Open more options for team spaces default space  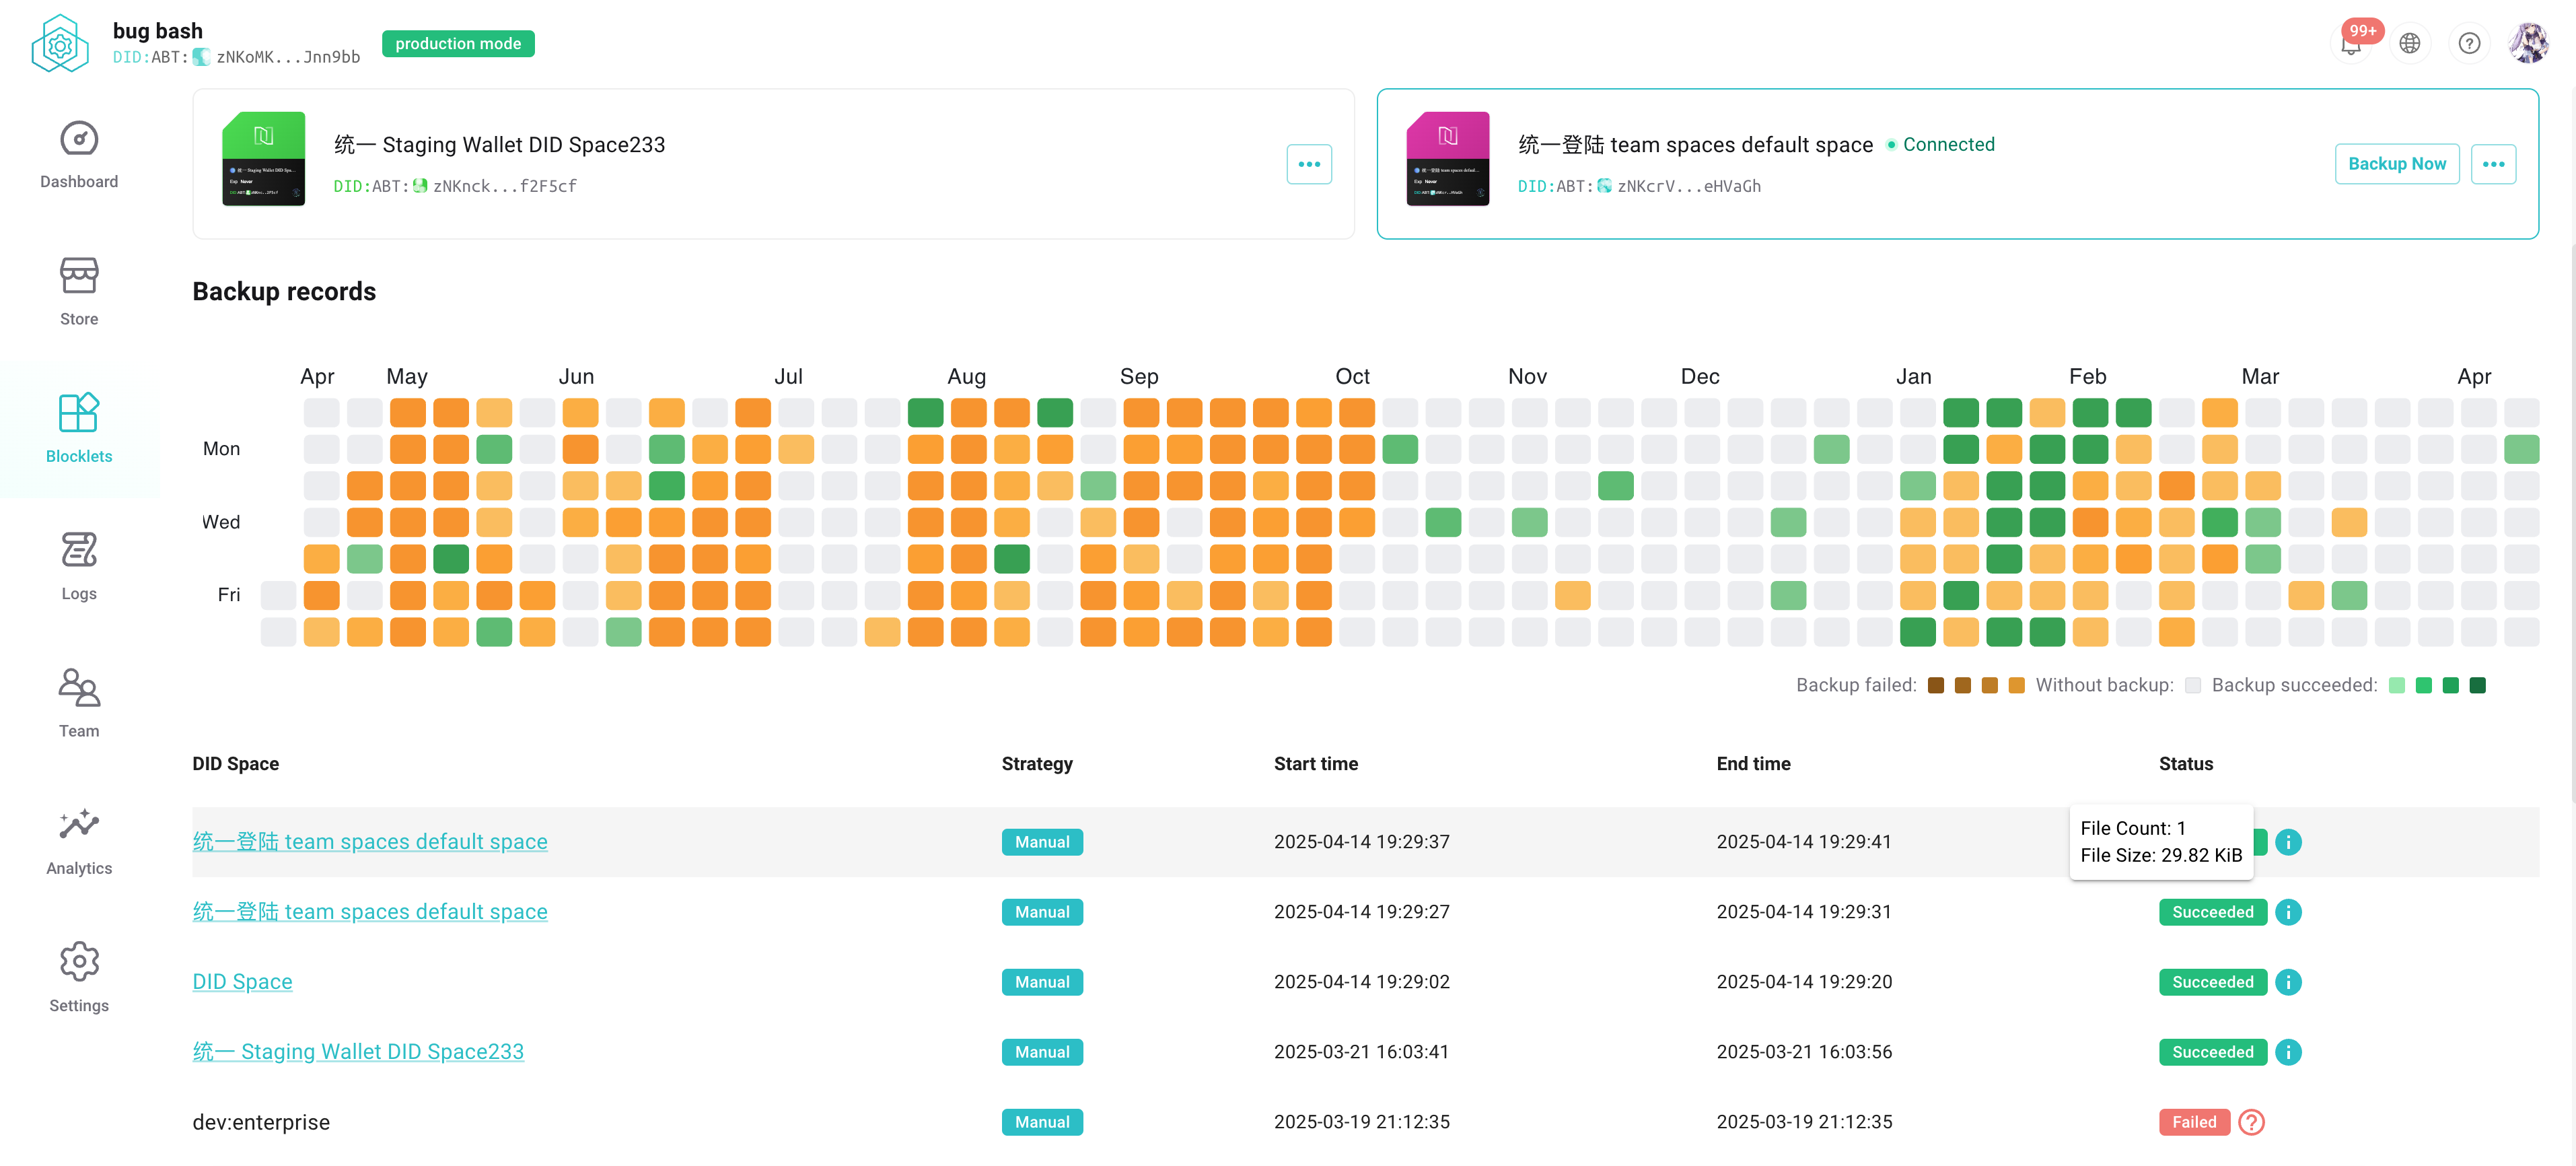[2493, 164]
